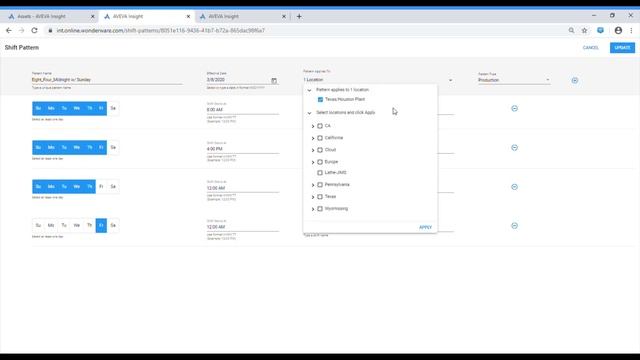Deselect Friday in the Friday-only shift row
Image resolution: width=640 pixels, height=360 pixels.
tap(101, 225)
